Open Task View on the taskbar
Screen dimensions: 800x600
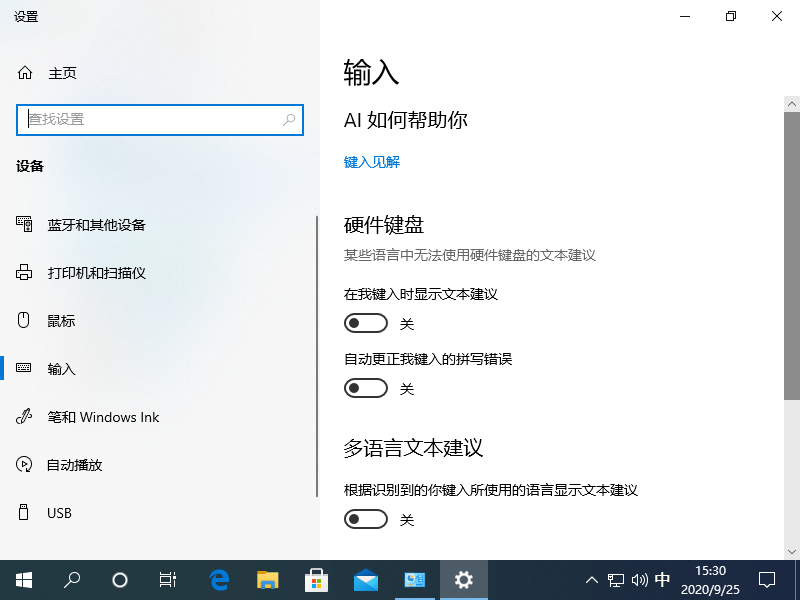pyautogui.click(x=167, y=580)
